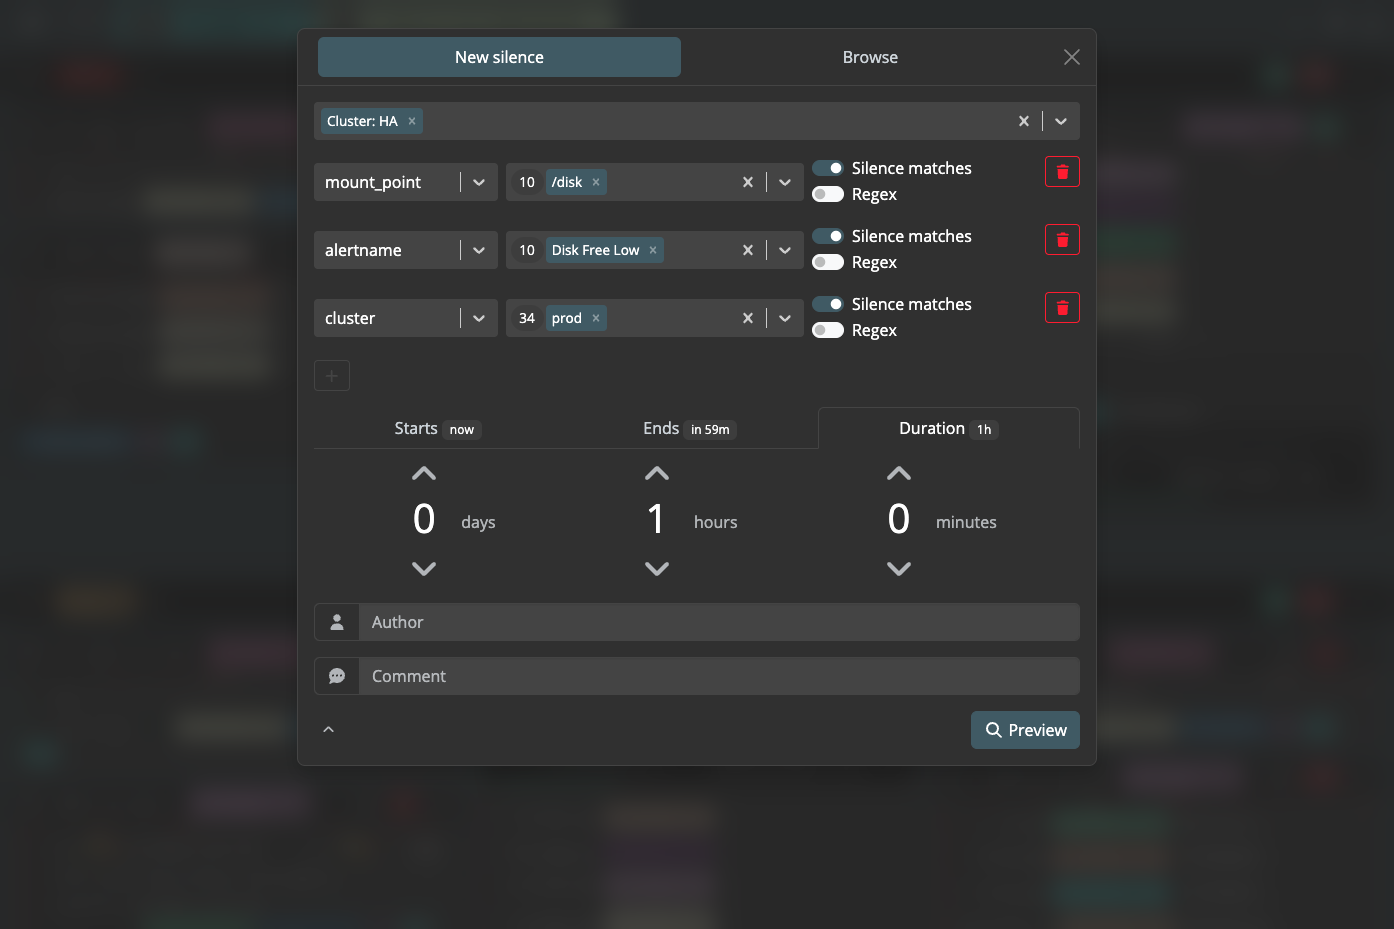Image resolution: width=1394 pixels, height=929 pixels.
Task: Delete the mount_point matcher row
Action: coord(1062,172)
